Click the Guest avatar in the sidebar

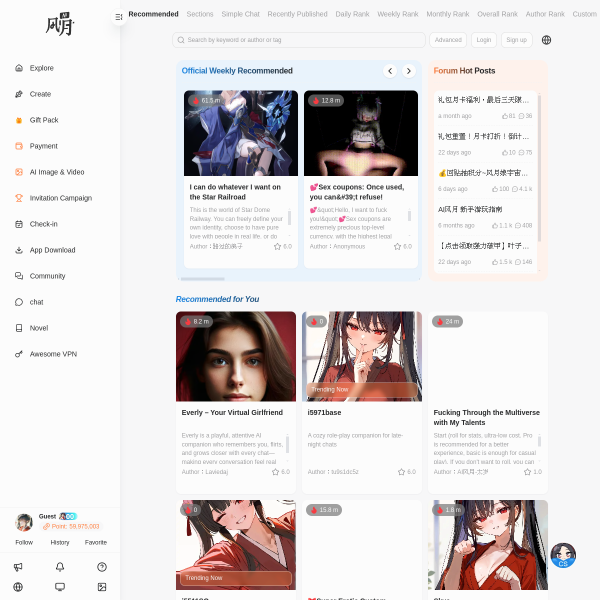(24, 522)
